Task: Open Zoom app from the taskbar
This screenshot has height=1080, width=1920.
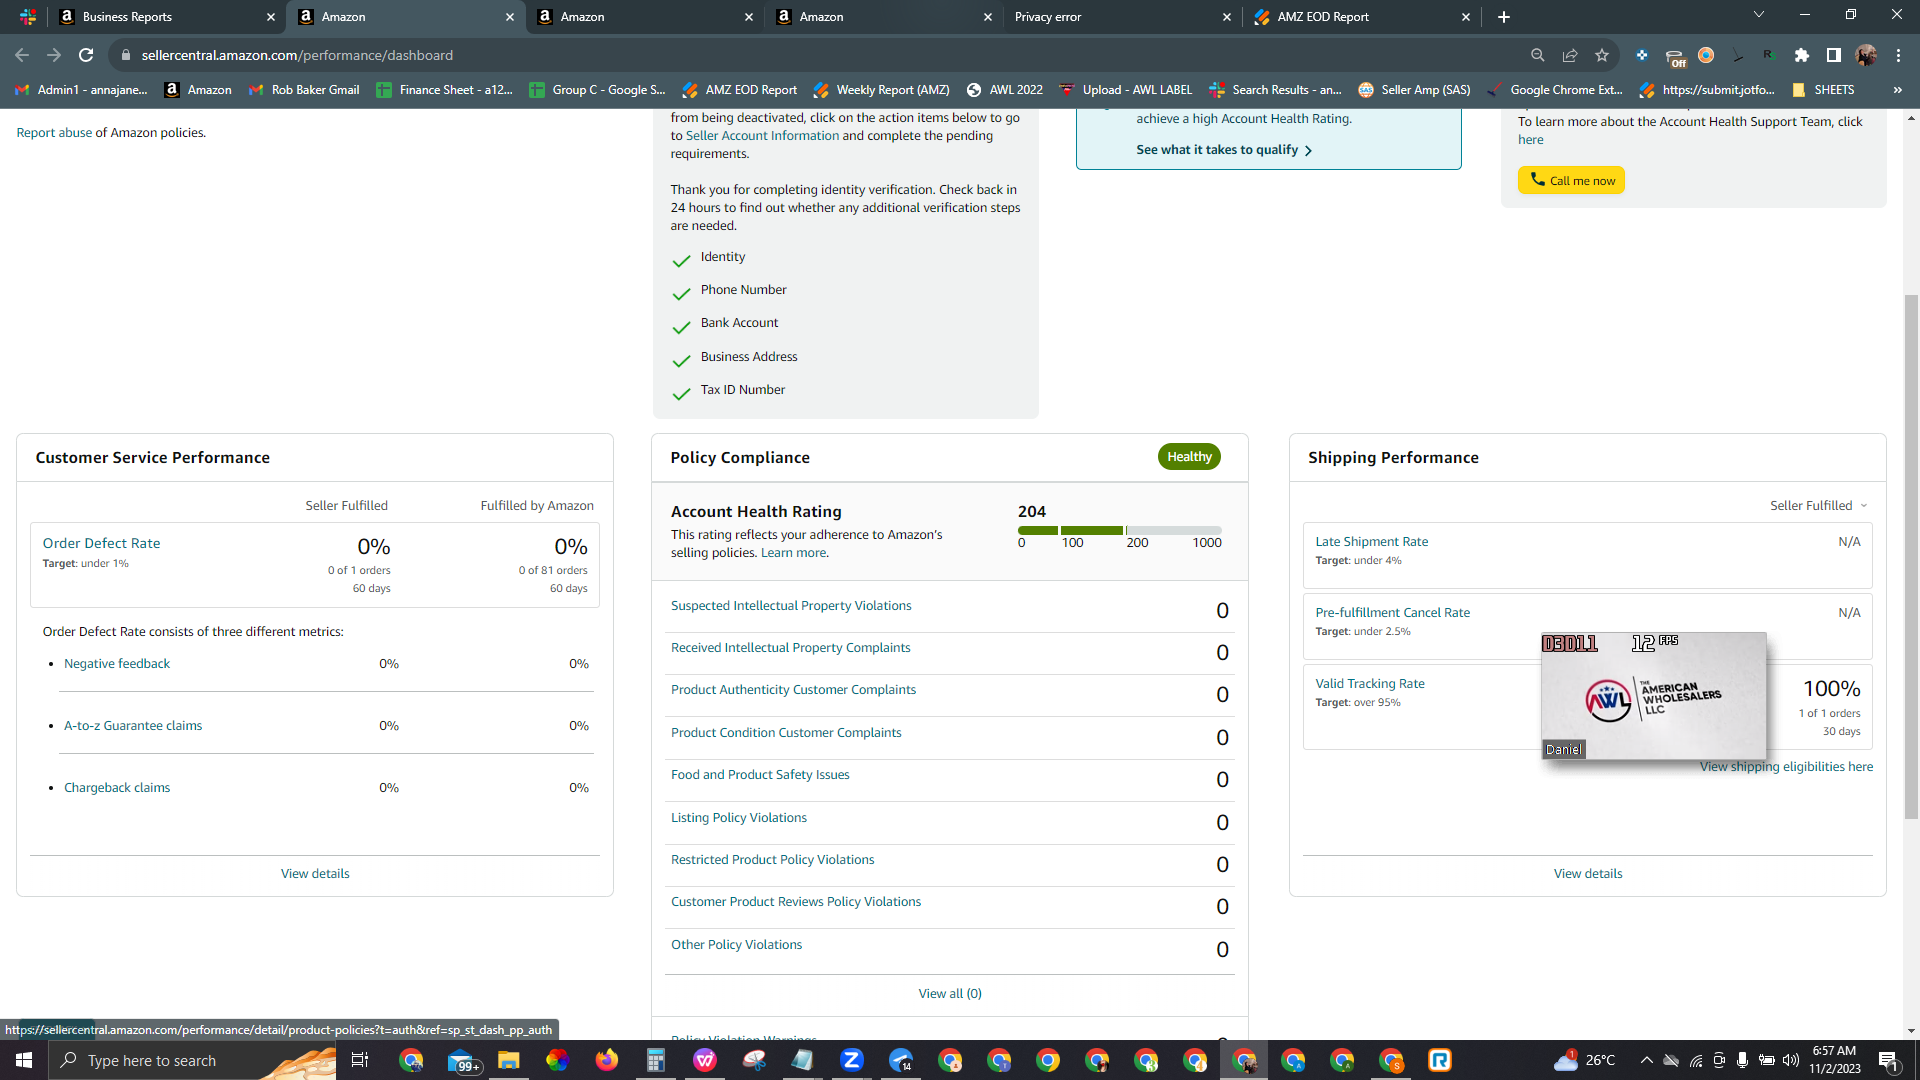Action: tap(852, 1060)
